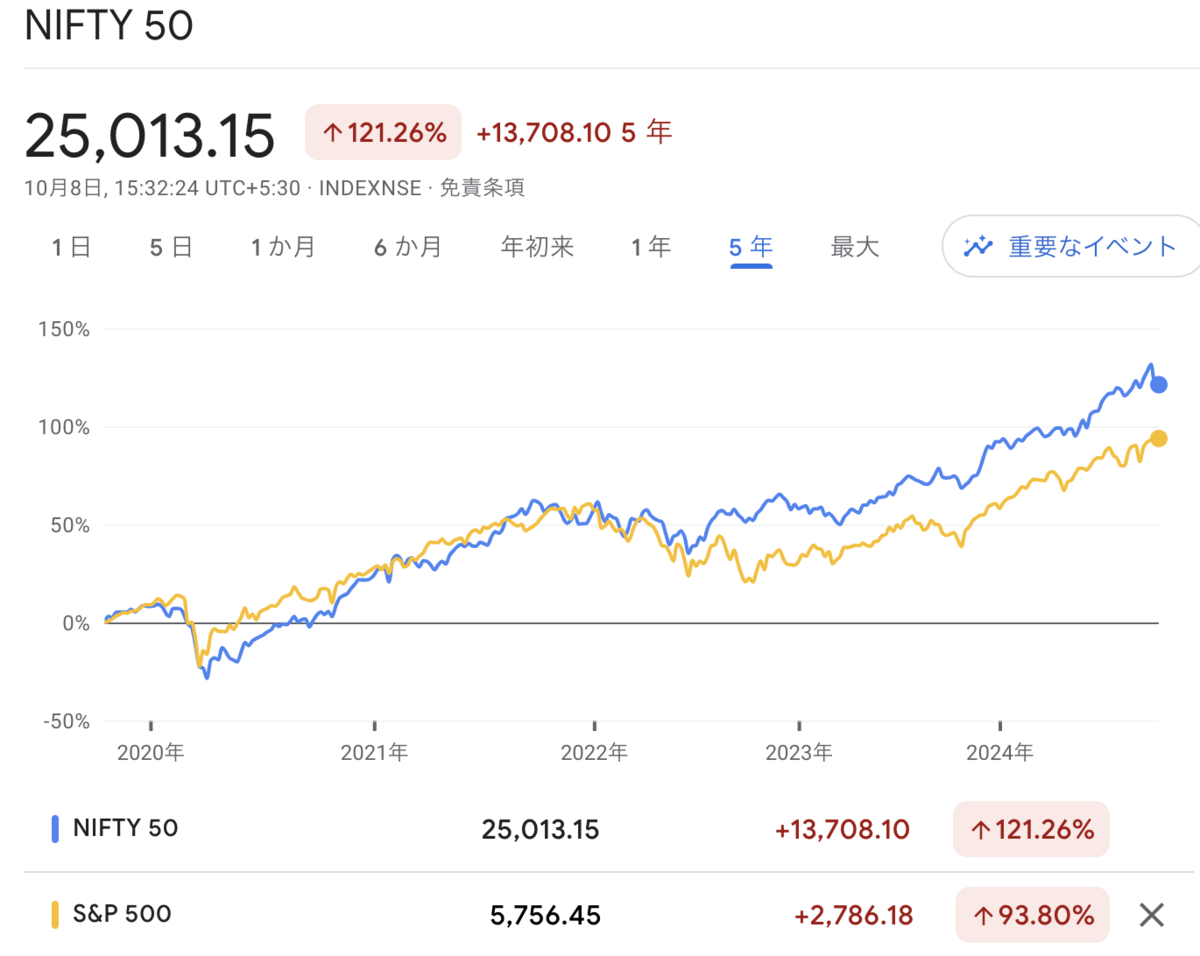Click the +13,708.10 5年 change text
Viewport: 1200px width, 956px height.
click(x=575, y=132)
